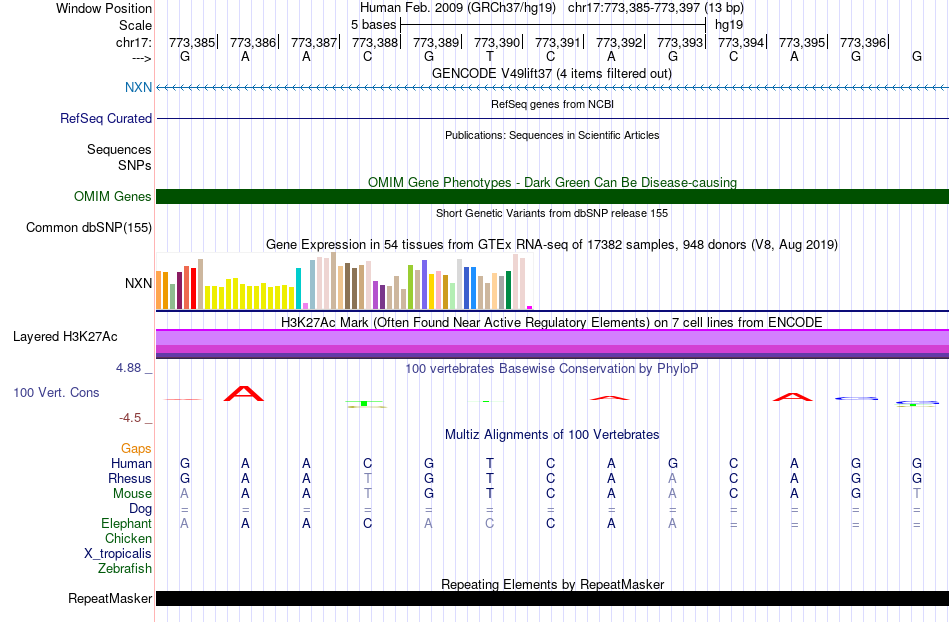Click the red bar in GTEx expression chart
950x622 pixels.
(x=193, y=288)
